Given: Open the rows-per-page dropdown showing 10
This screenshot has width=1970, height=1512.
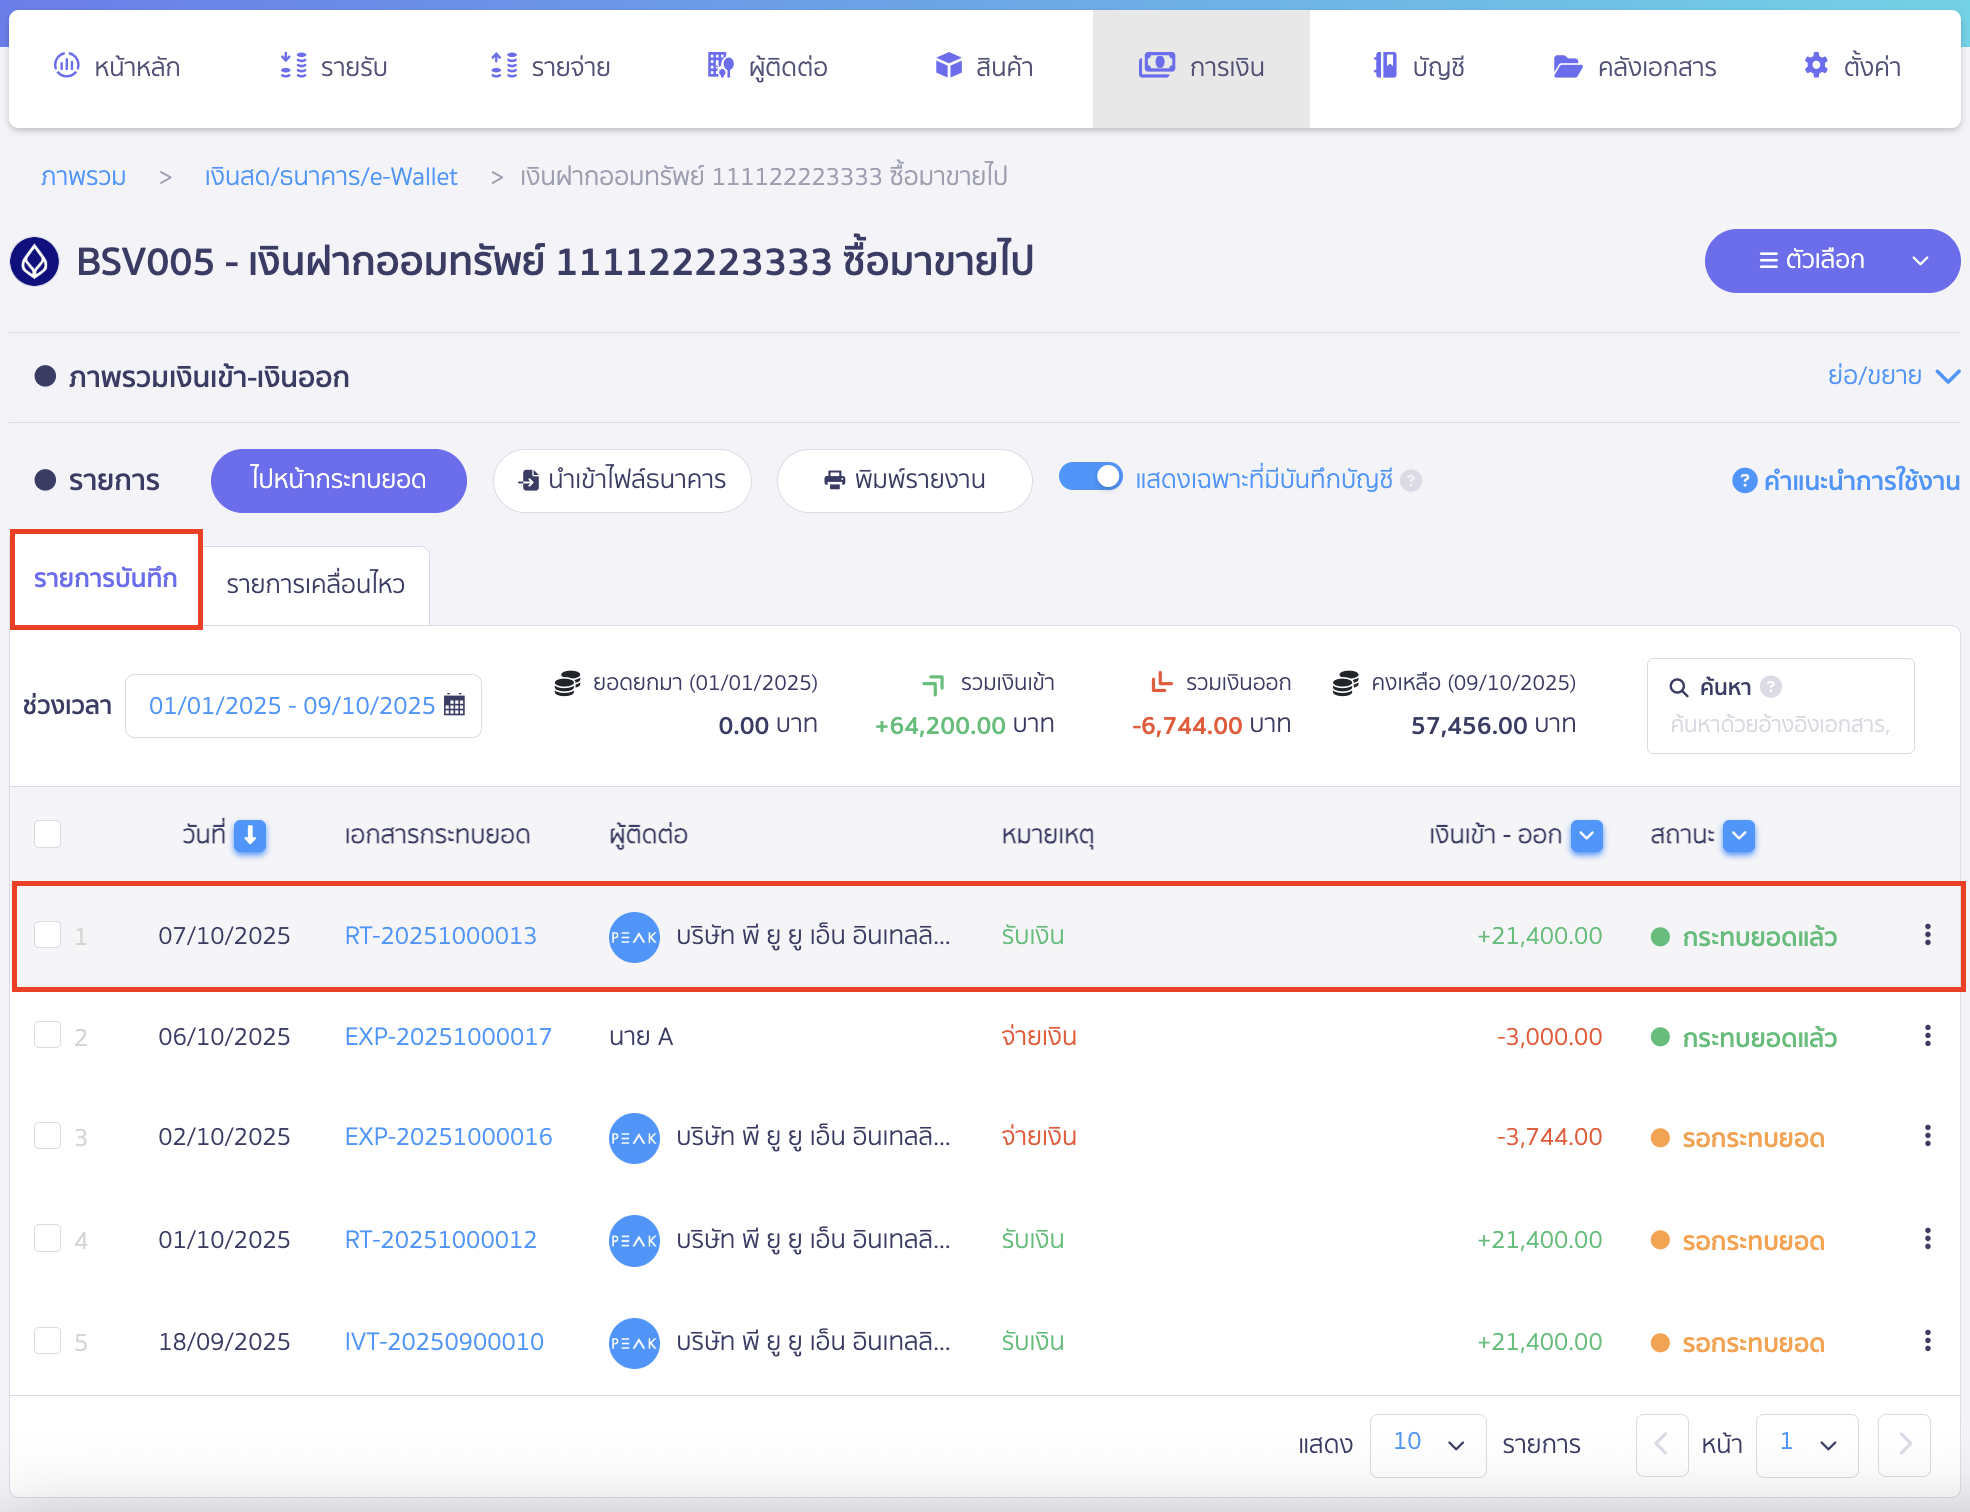Looking at the screenshot, I should pos(1427,1443).
